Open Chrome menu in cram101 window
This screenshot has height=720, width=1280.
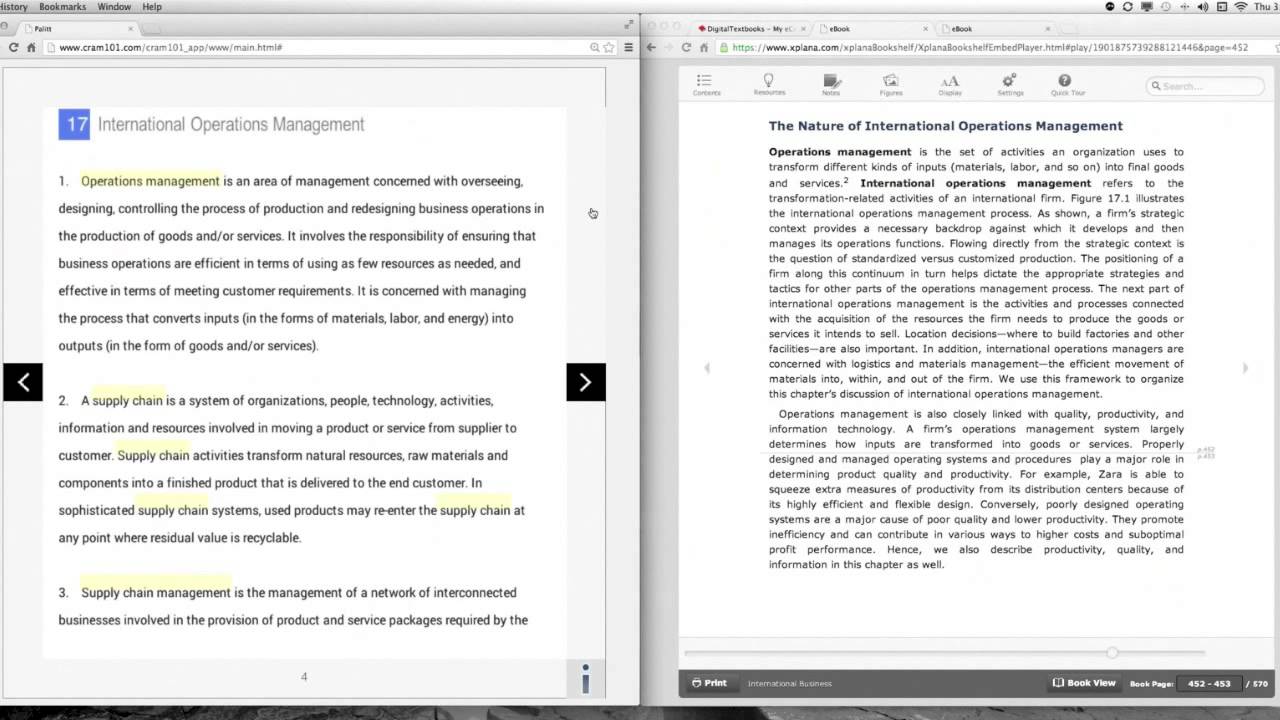tap(628, 47)
